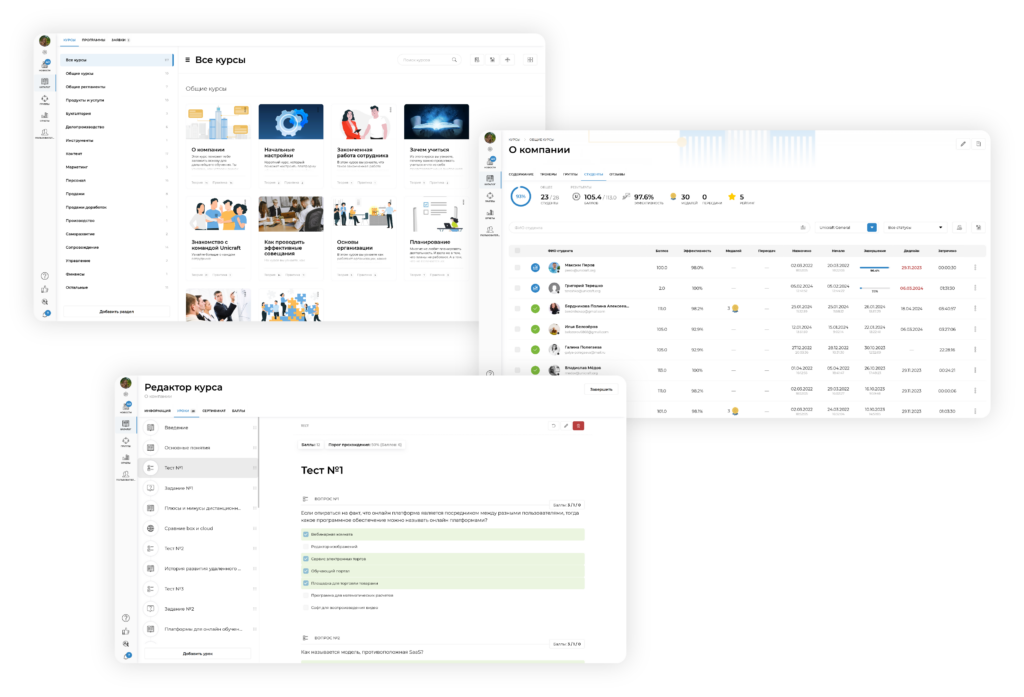Click the pencil edit icon in О компании window

click(963, 144)
